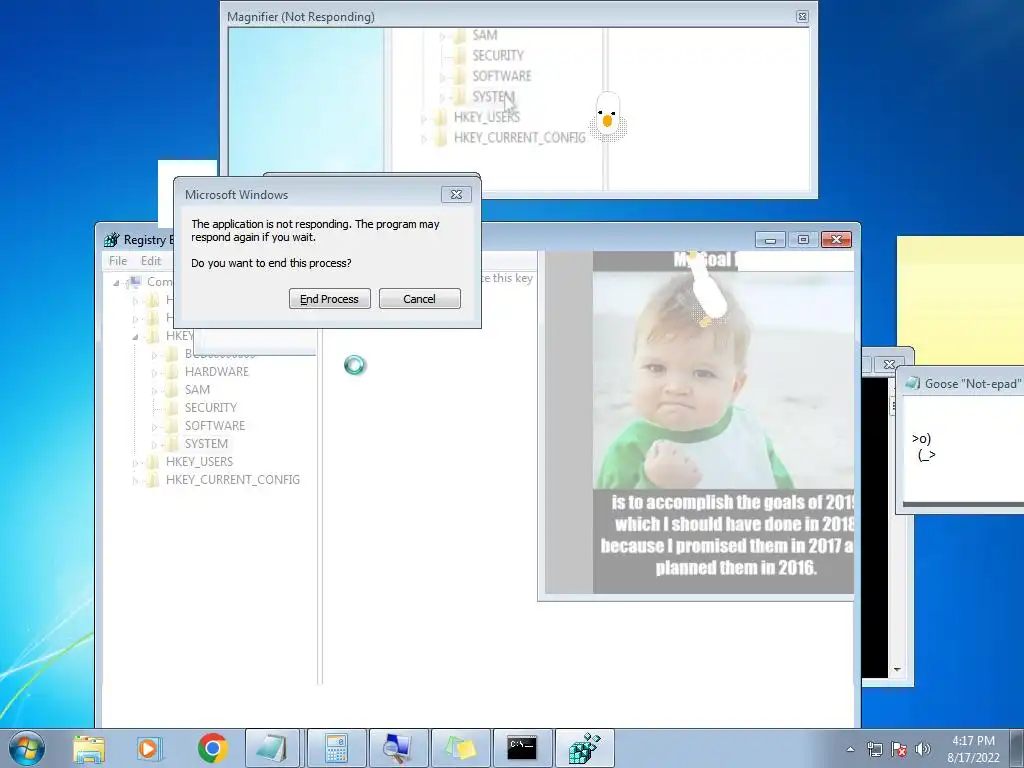Switch to Command Prompt taskbar item
This screenshot has height=768, width=1024.
coord(522,748)
